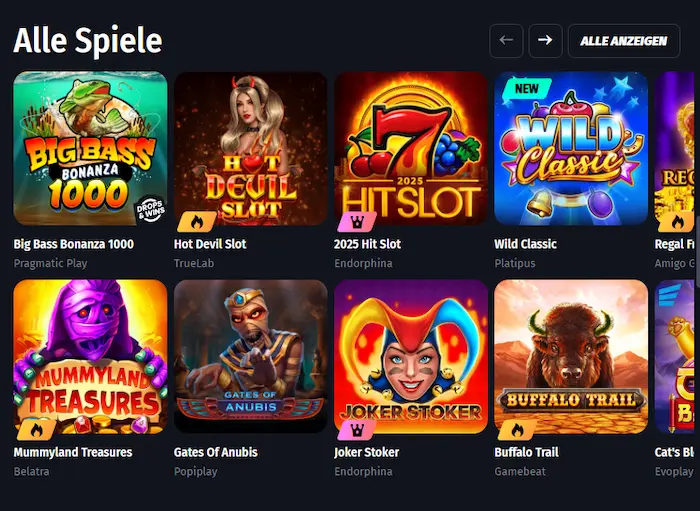Click the Popiplay provider label
Screen dimensions: 700x511
pos(195,471)
